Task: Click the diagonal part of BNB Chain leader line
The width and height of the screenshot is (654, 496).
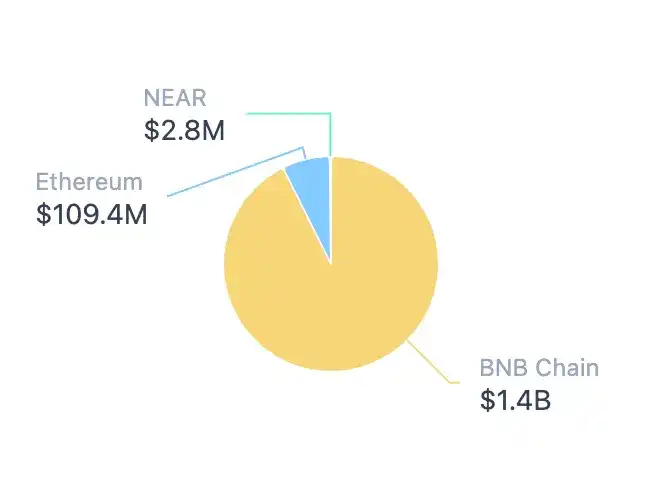Action: 430,362
